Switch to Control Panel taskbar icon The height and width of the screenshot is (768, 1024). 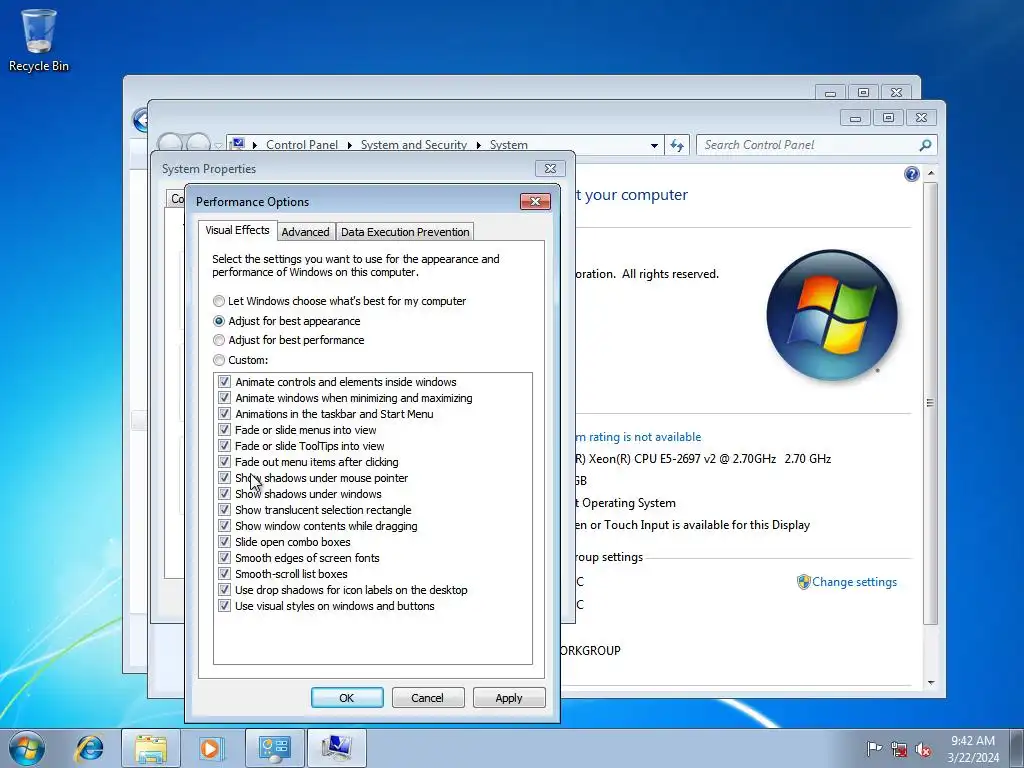click(x=274, y=748)
